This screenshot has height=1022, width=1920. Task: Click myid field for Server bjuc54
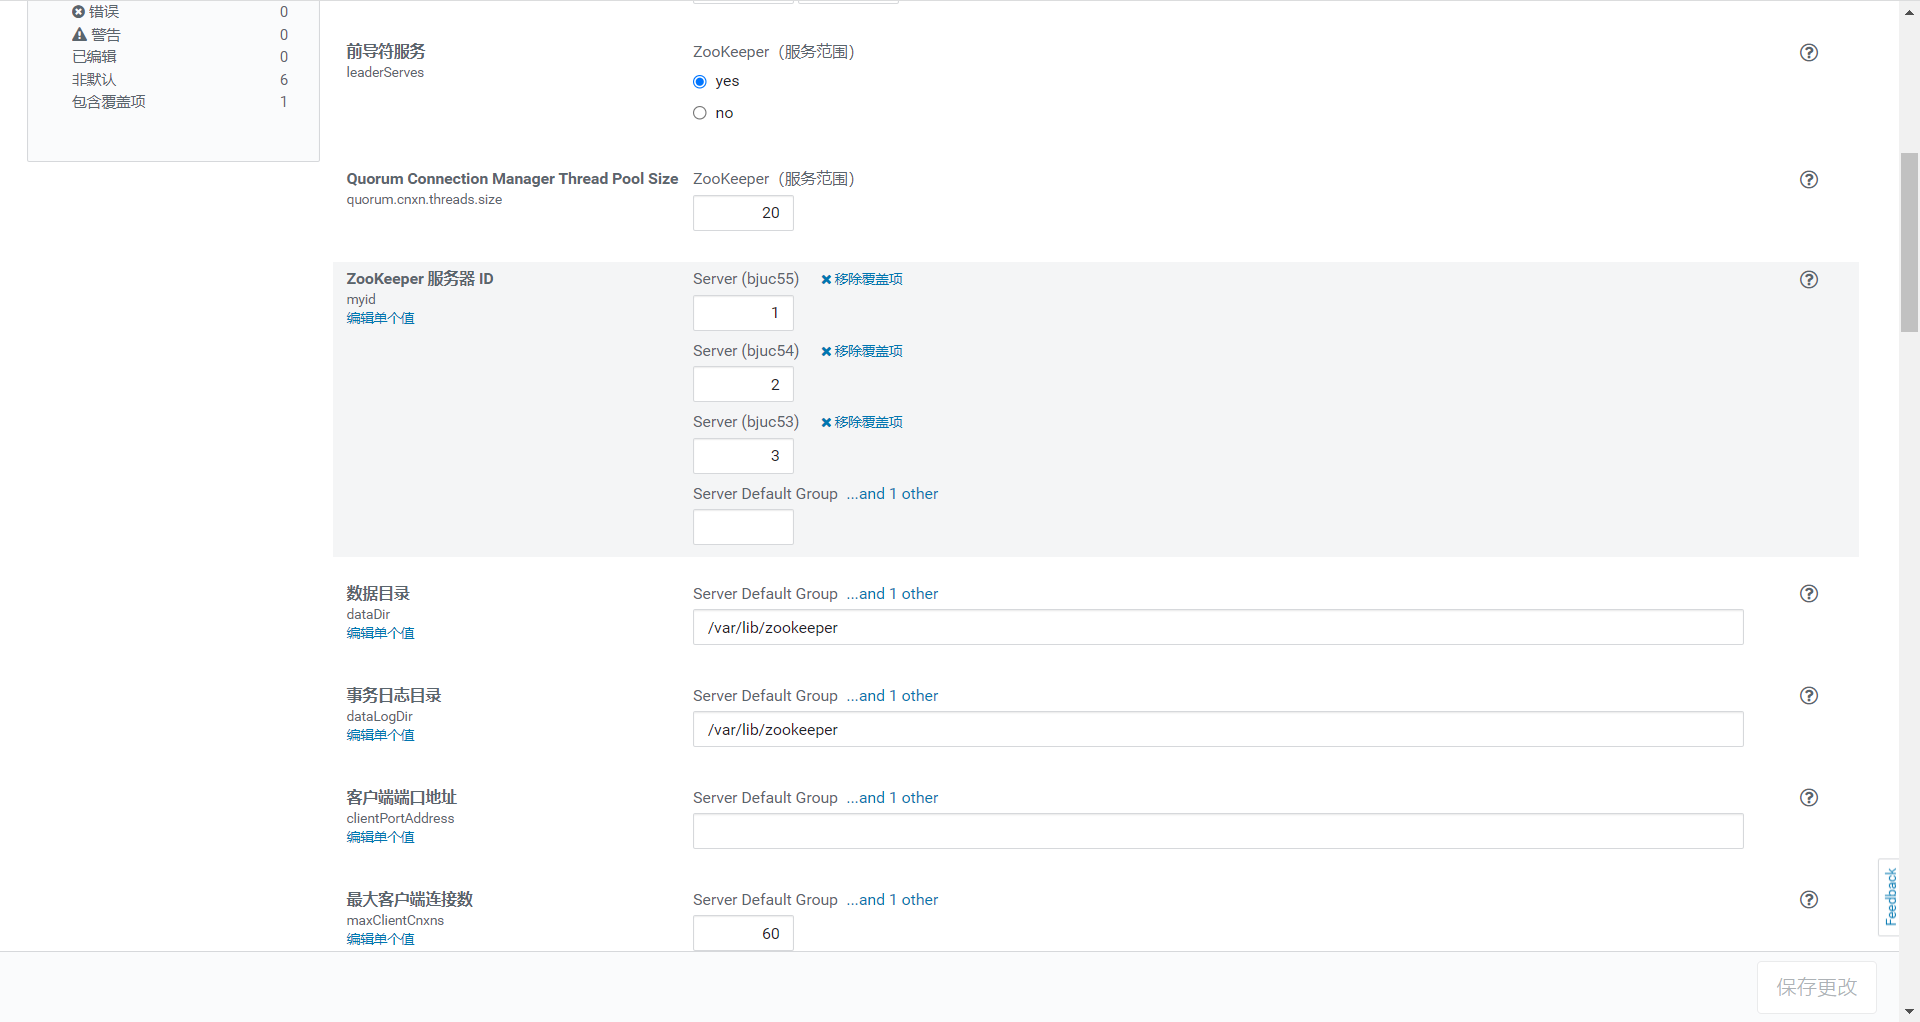743,385
